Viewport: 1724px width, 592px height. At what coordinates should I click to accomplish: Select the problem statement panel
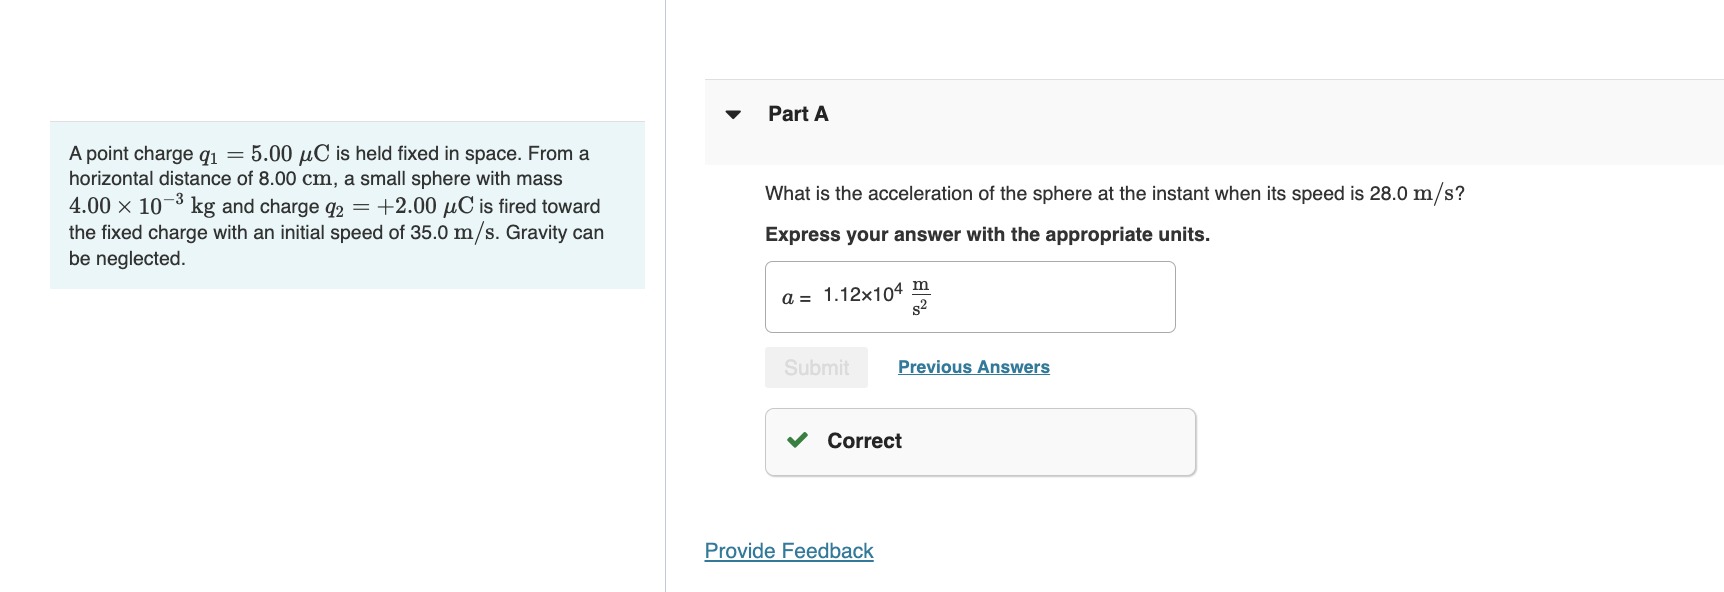point(346,205)
